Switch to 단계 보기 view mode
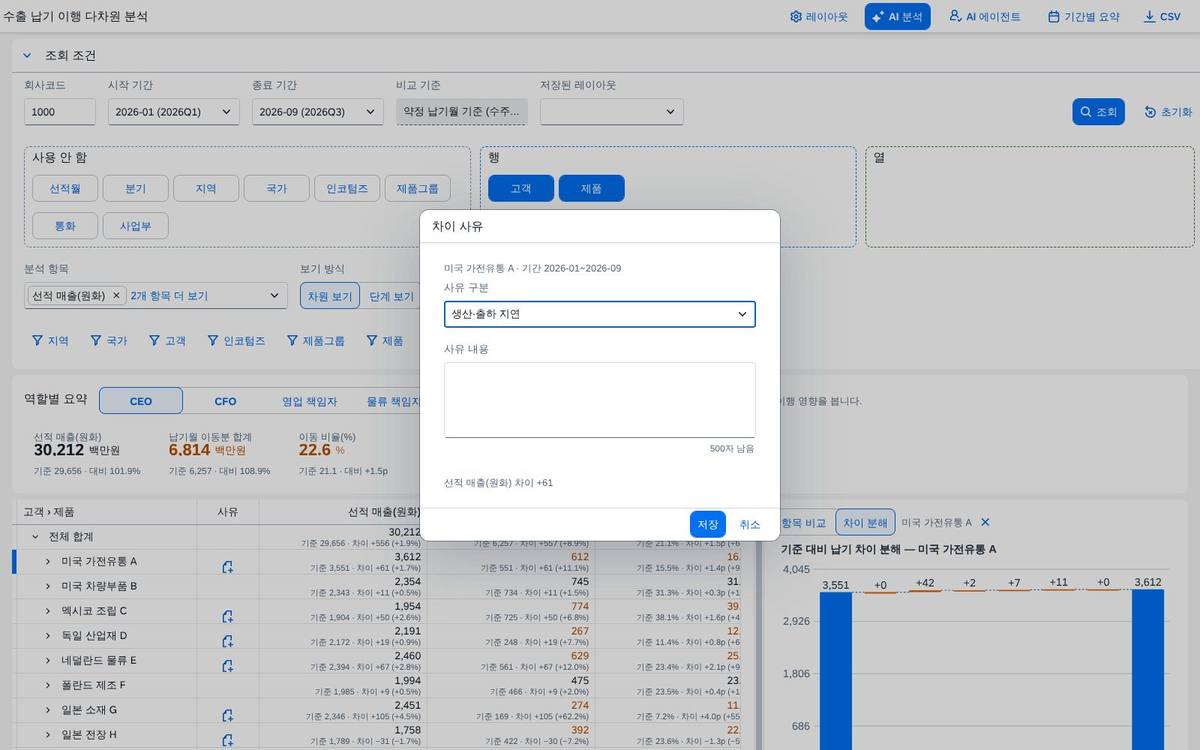 point(391,296)
